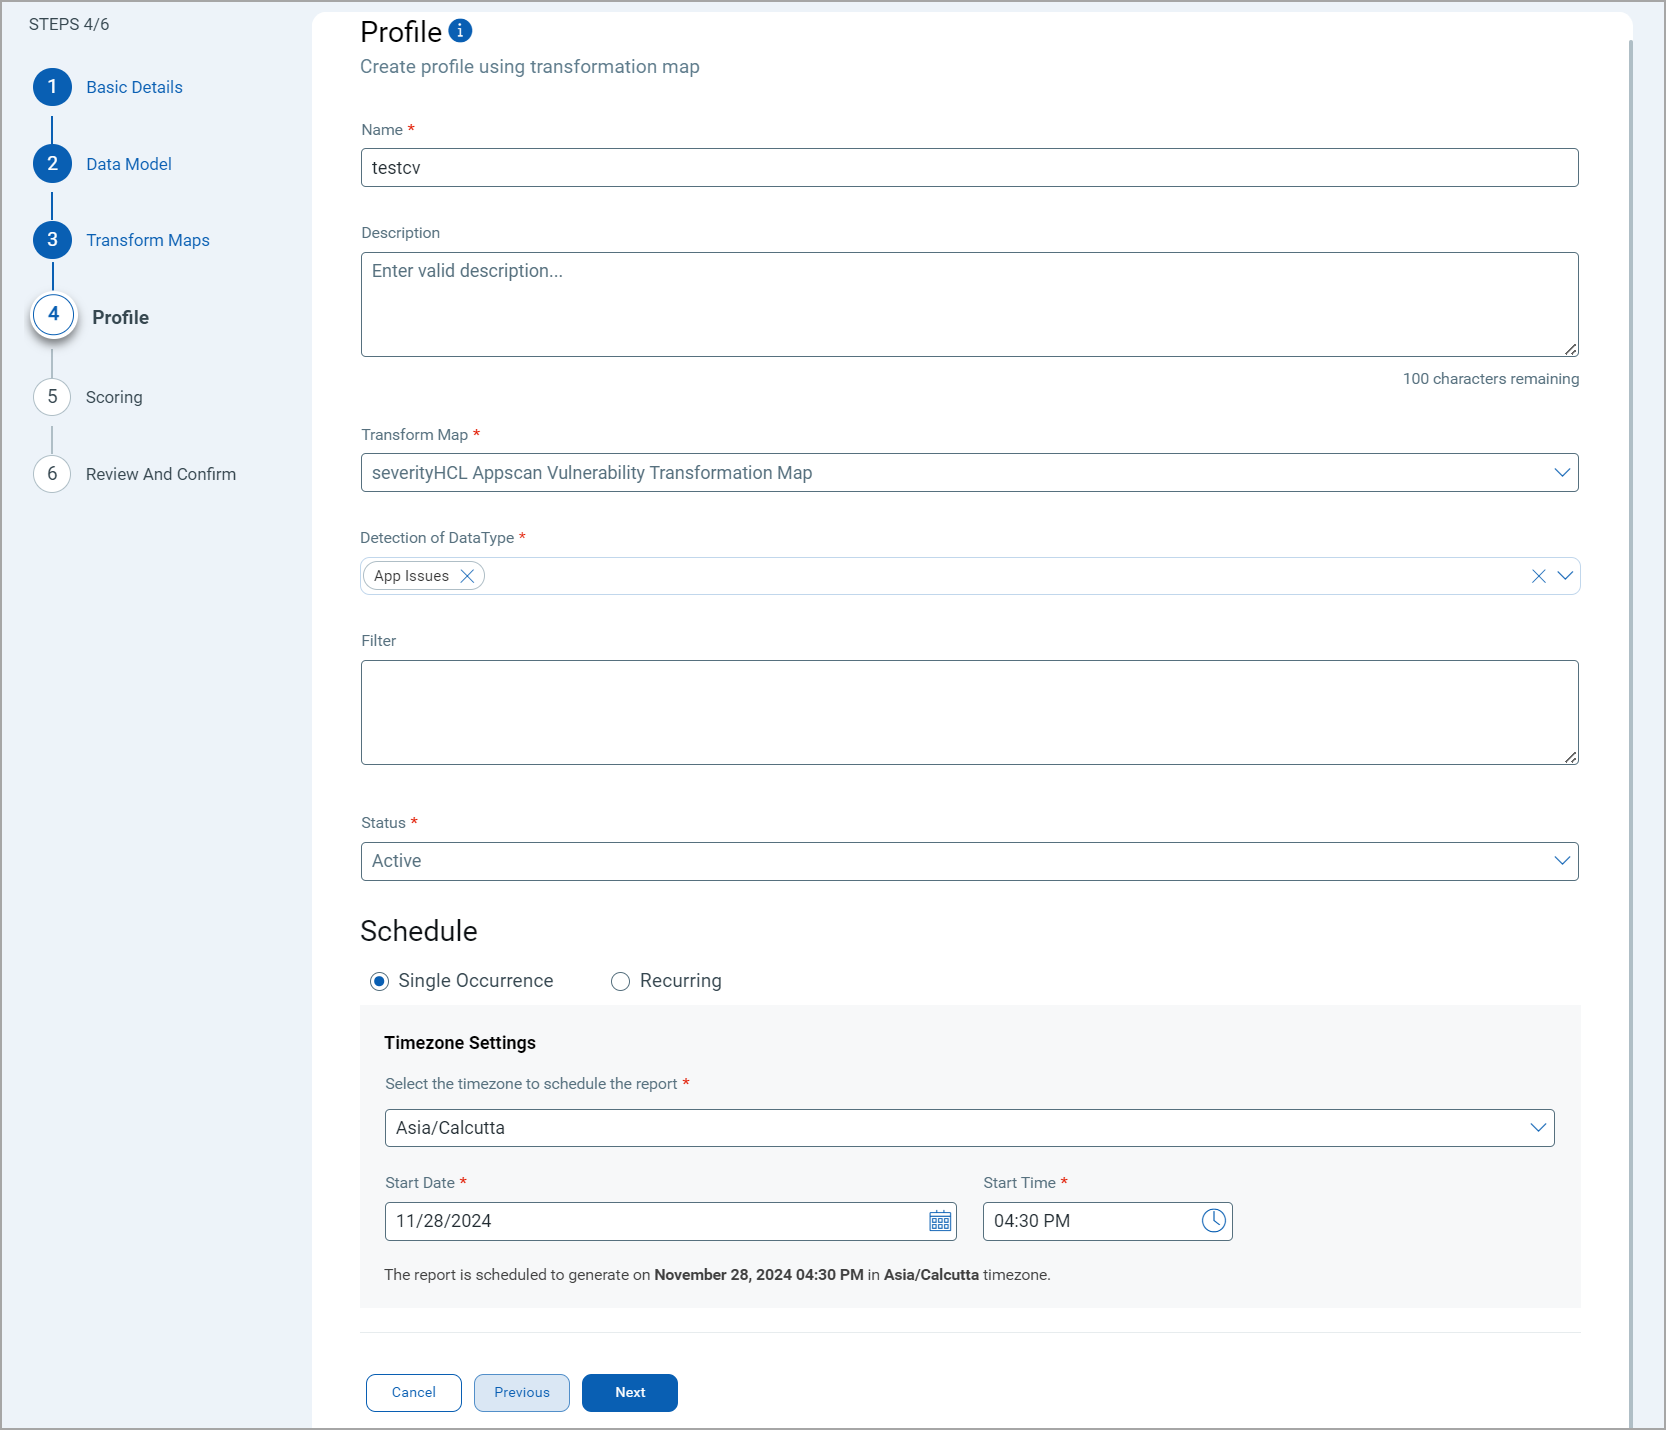Click step 1 circle icon
The height and width of the screenshot is (1430, 1666).
click(x=52, y=87)
